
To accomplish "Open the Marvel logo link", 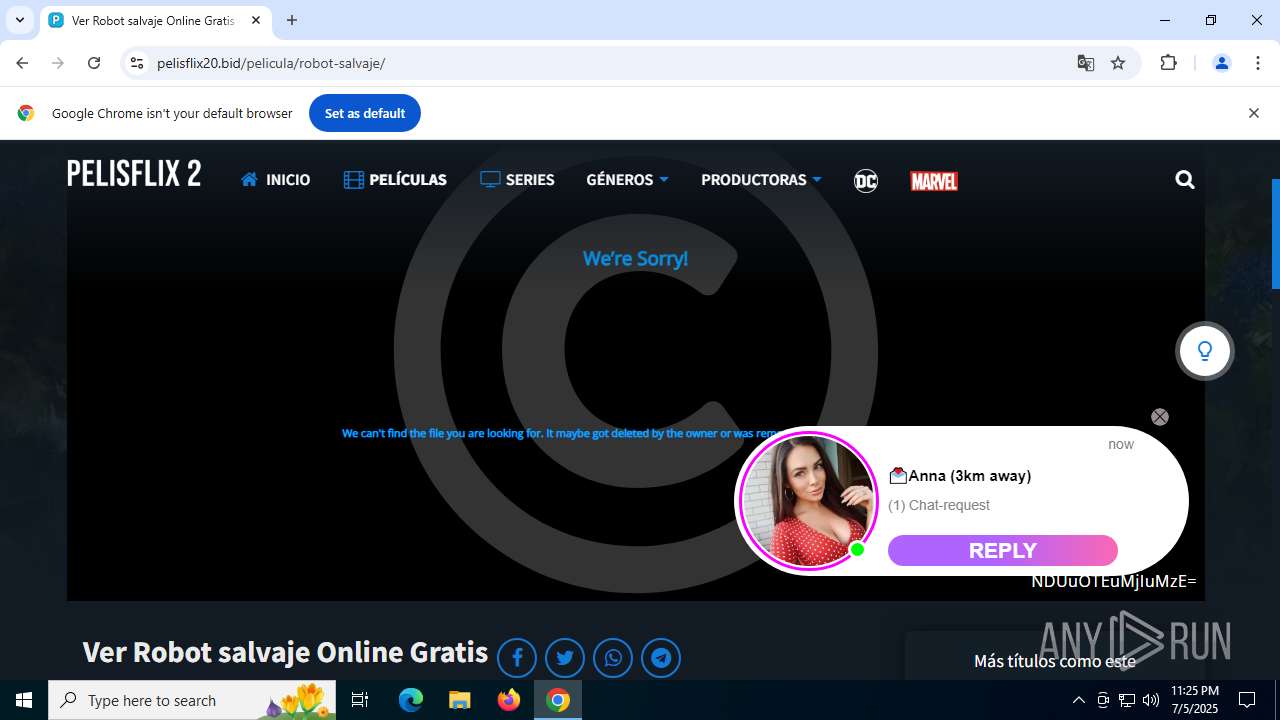I will (x=934, y=181).
